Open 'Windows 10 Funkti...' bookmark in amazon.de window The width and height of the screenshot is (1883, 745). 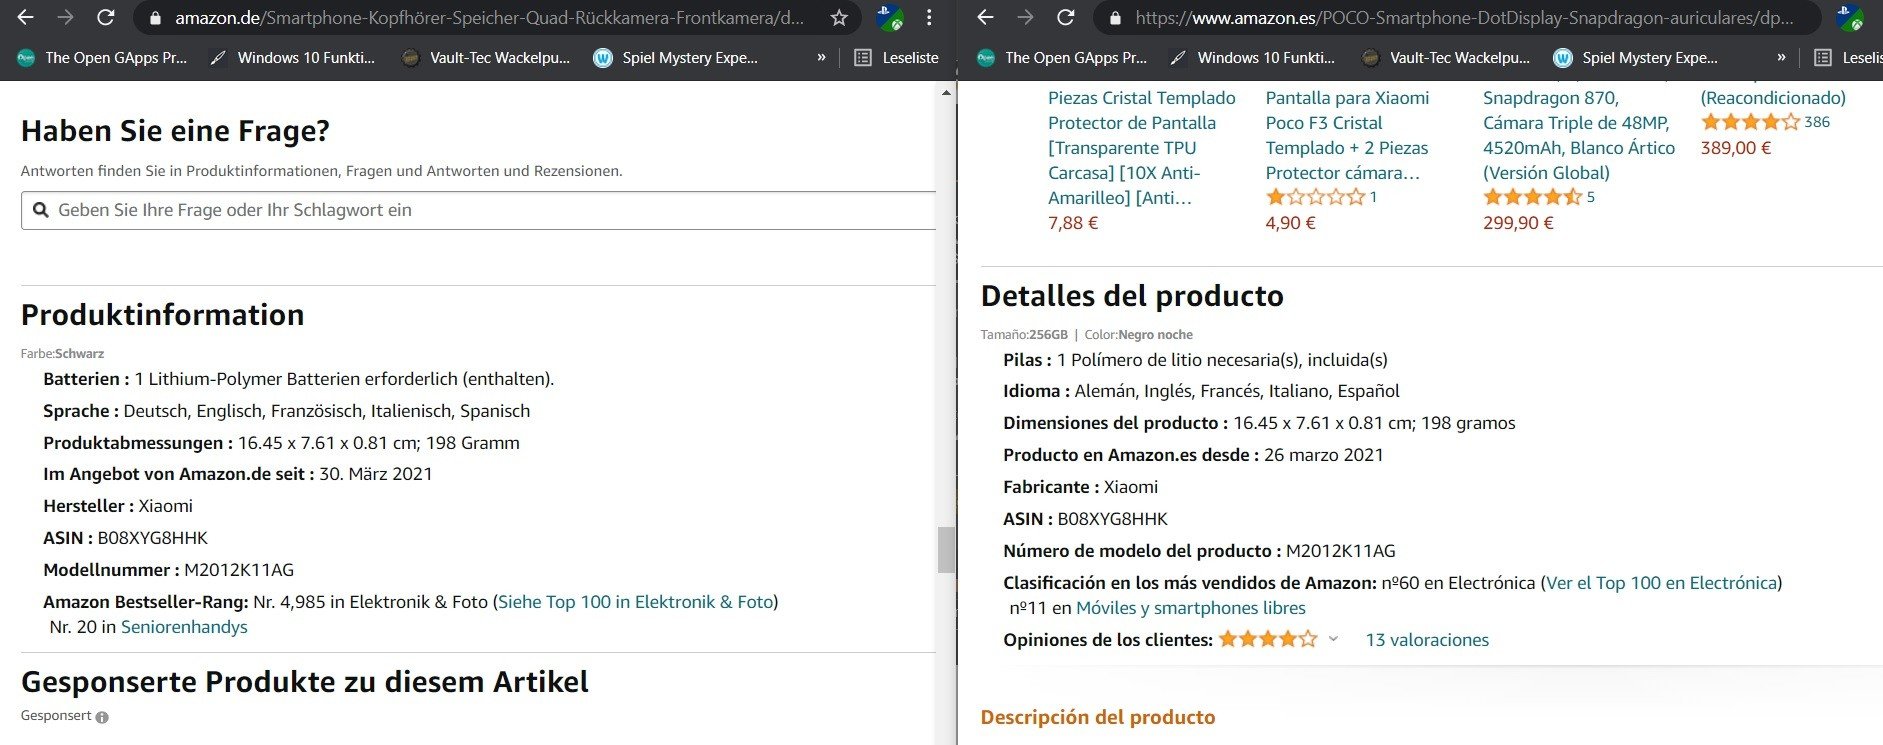(292, 58)
